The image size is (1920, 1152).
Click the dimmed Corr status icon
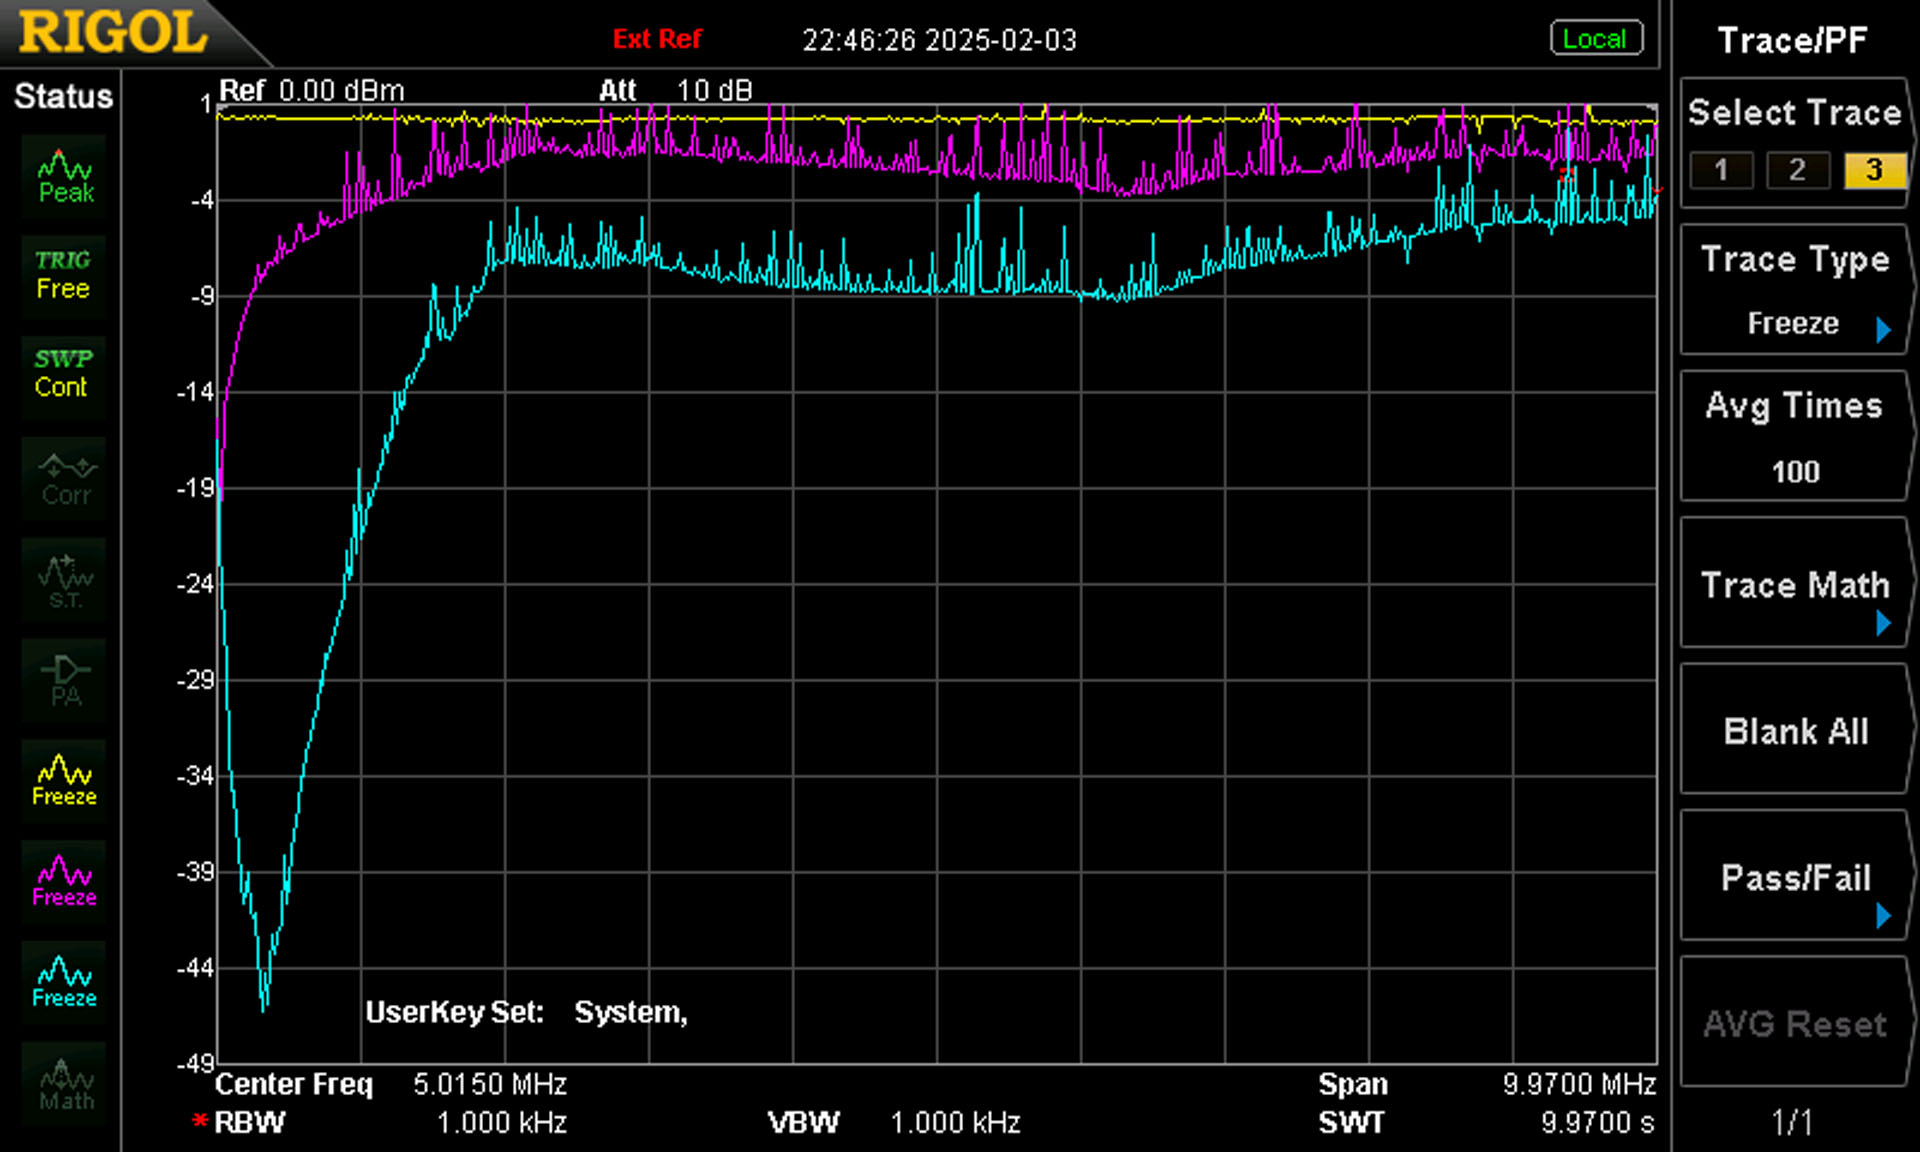point(64,478)
